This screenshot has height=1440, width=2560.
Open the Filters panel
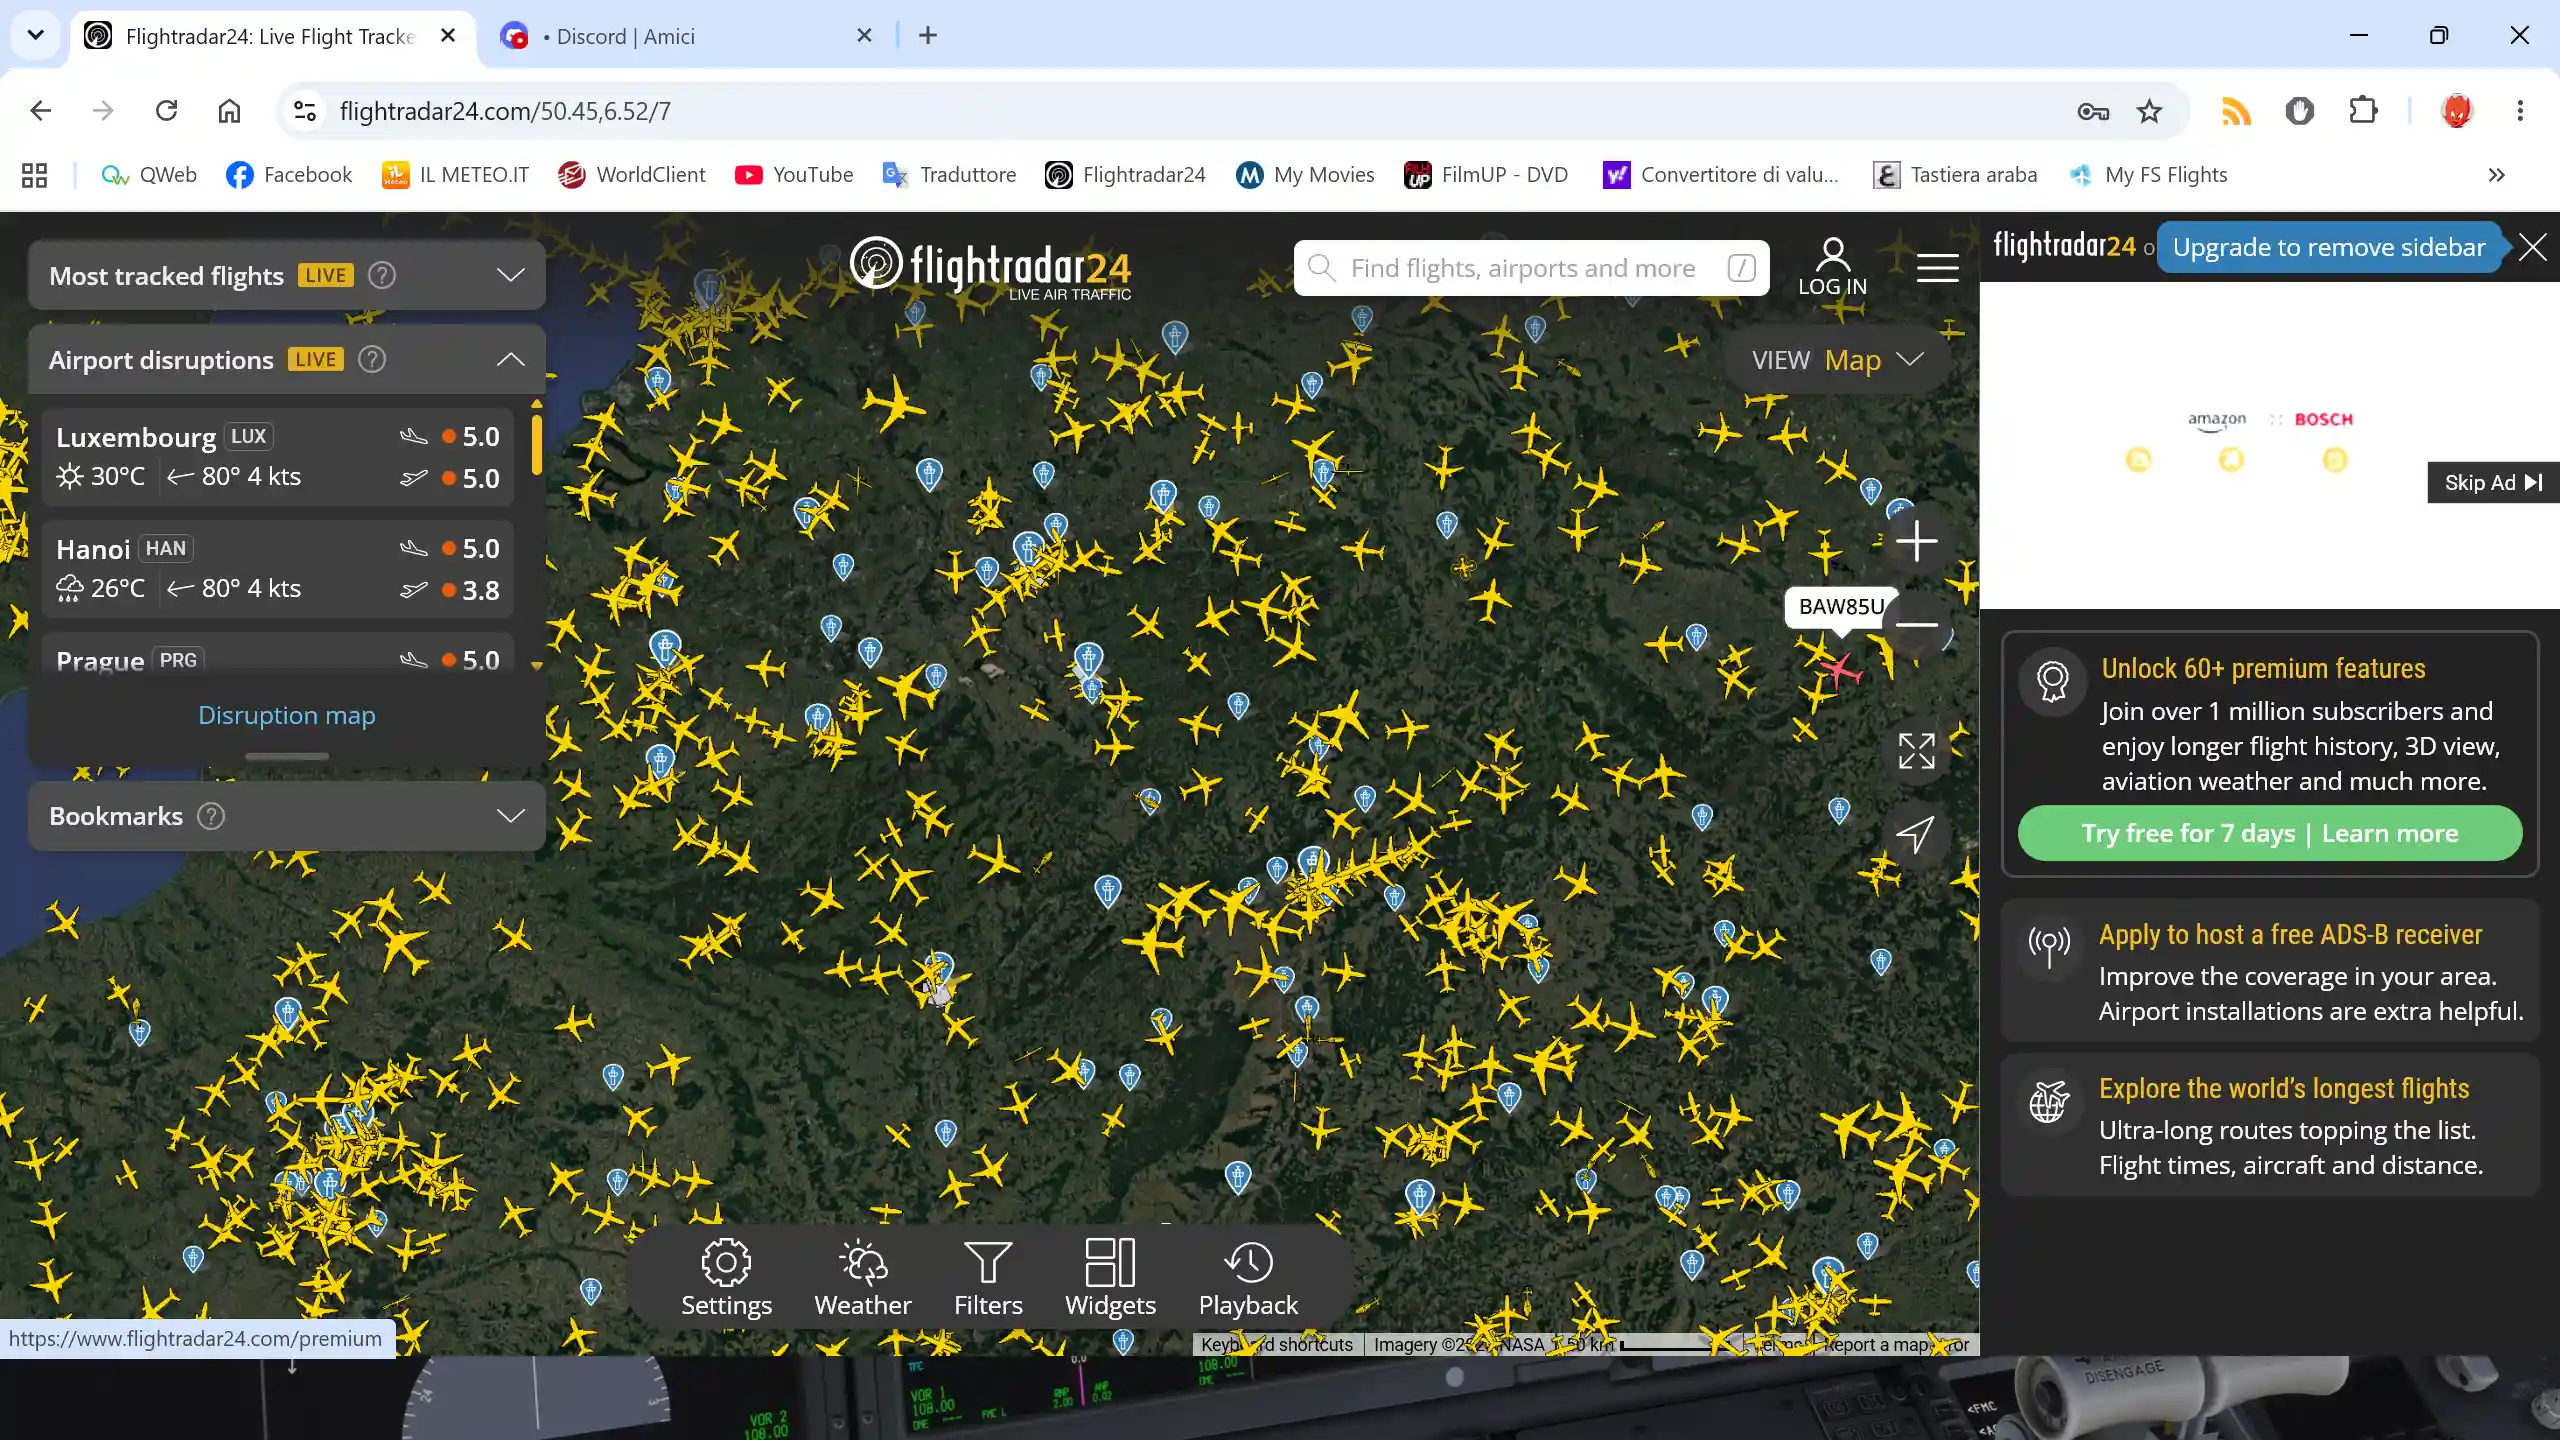[988, 1278]
